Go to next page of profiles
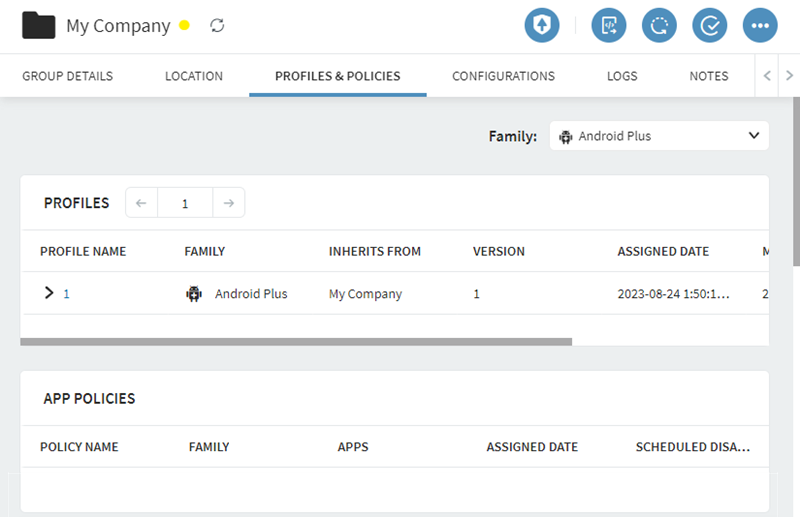This screenshot has height=517, width=800. point(229,203)
